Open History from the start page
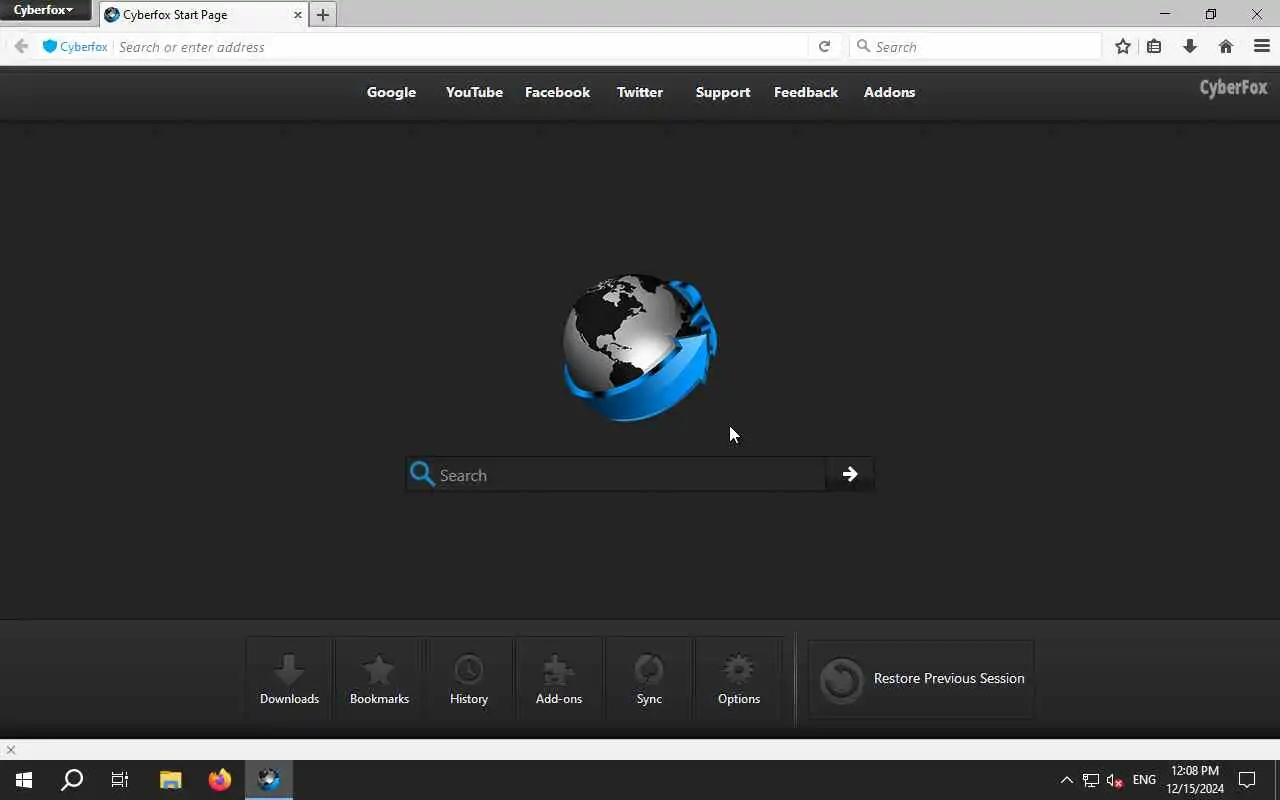Screen dimensions: 1280x800 coord(469,678)
